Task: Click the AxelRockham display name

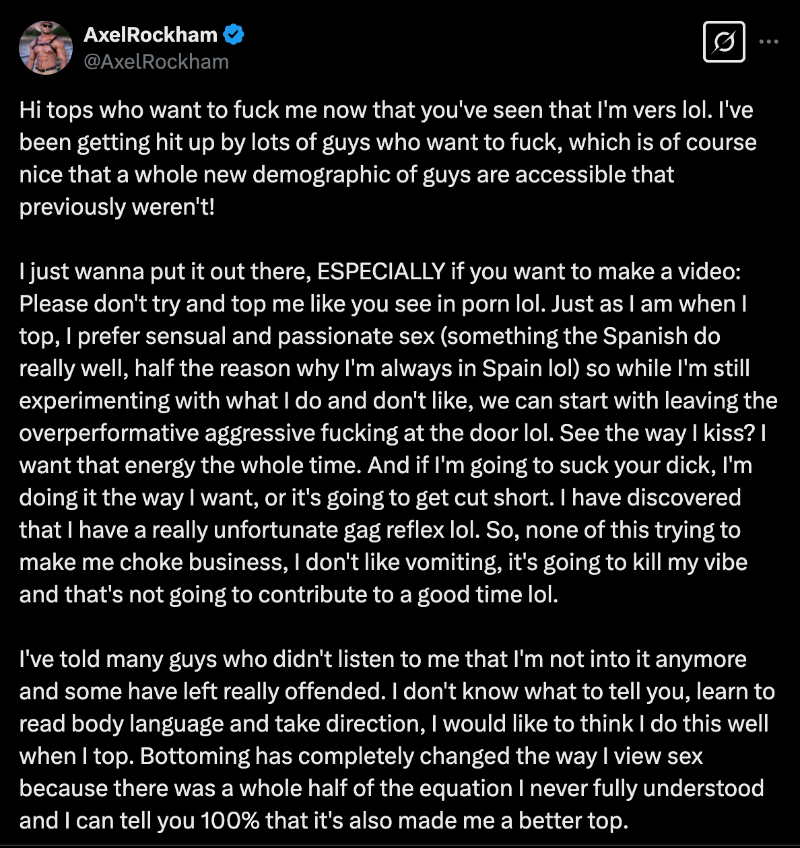Action: tap(150, 35)
